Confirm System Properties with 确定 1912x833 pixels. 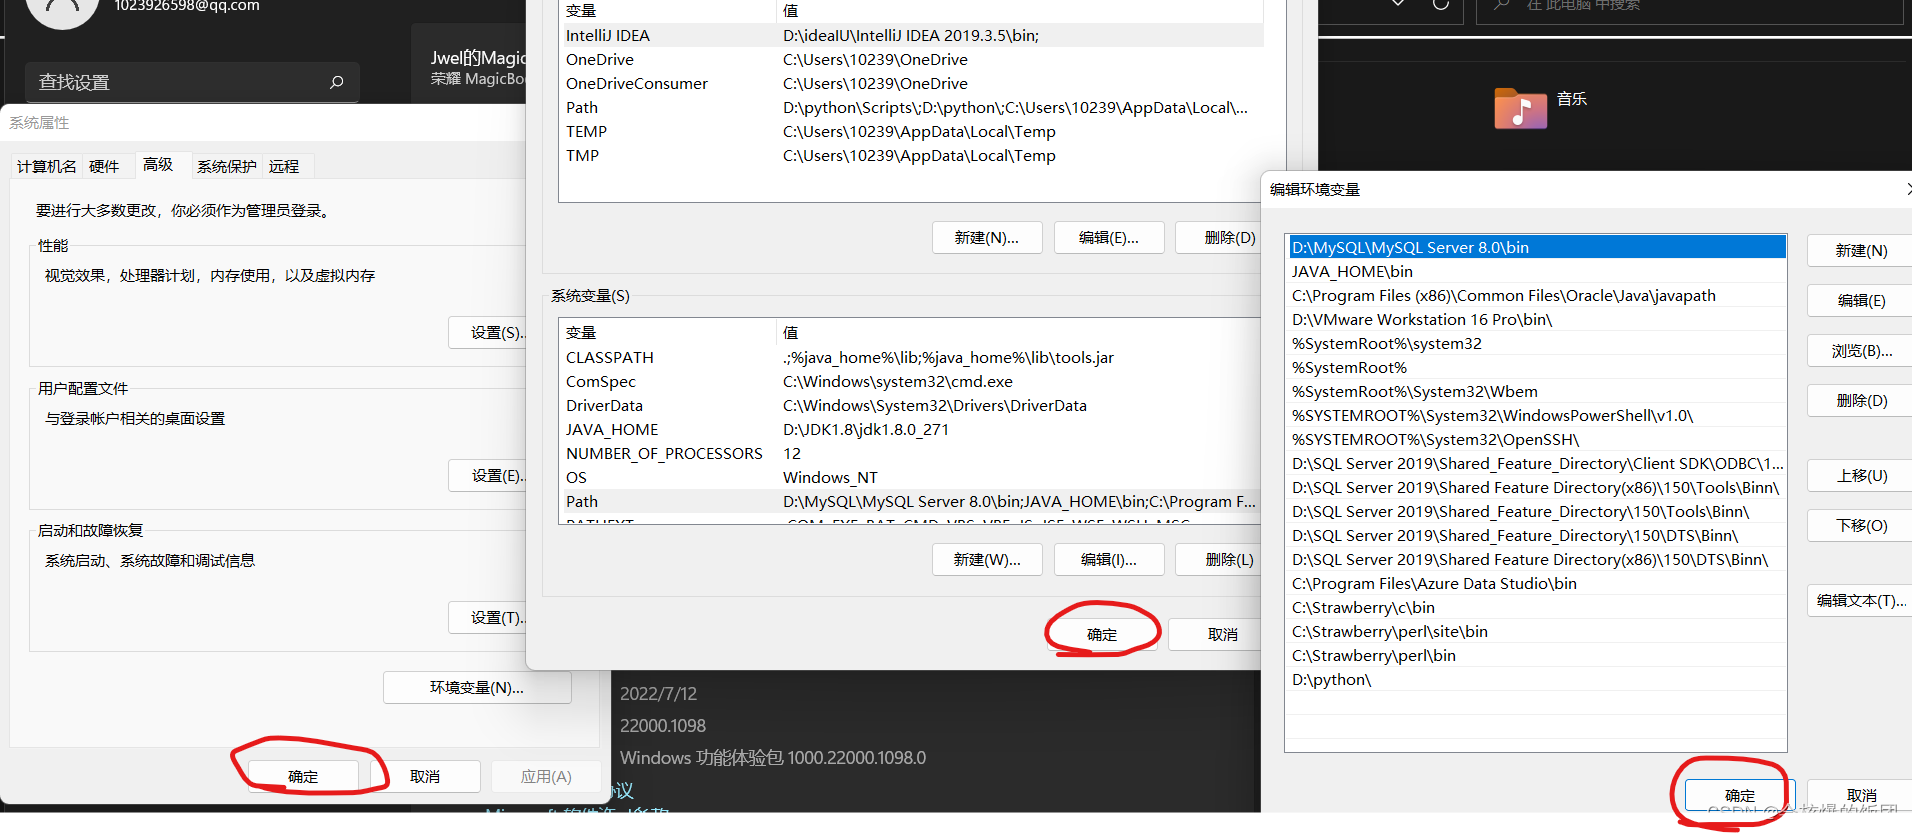[303, 776]
